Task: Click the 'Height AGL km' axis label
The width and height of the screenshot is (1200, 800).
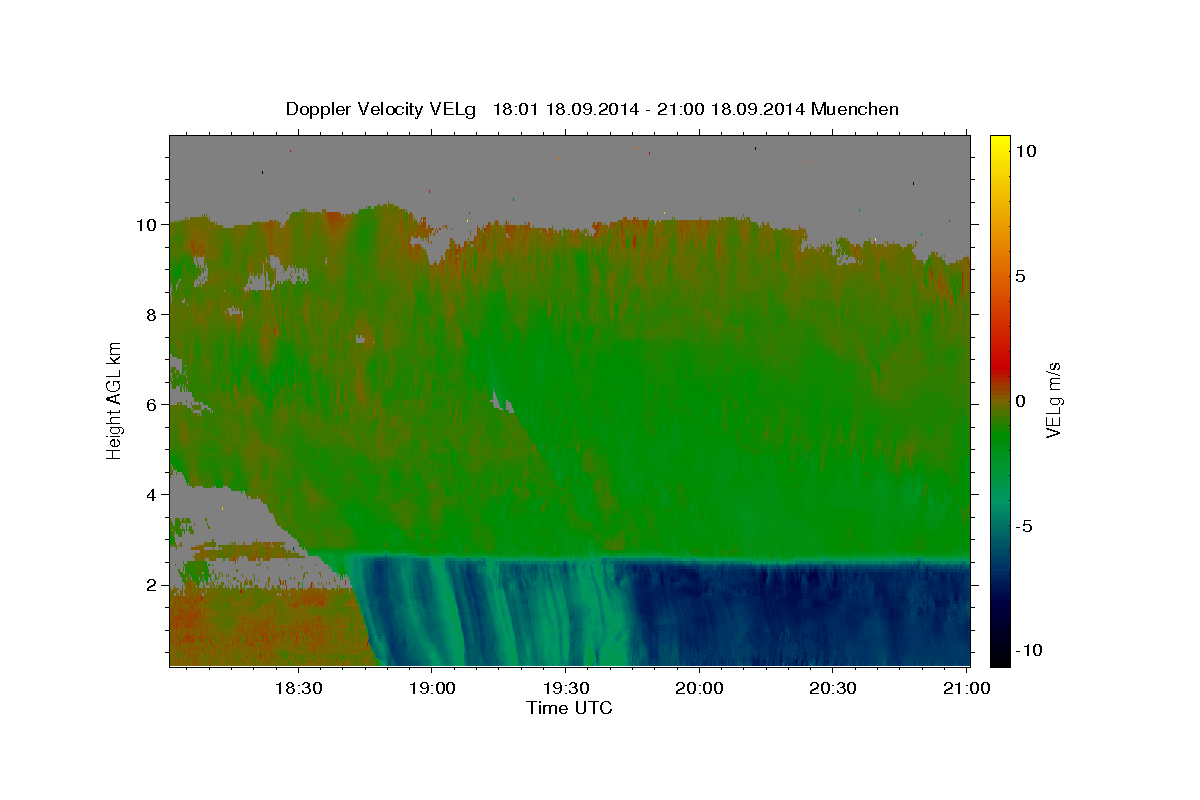Action: (114, 400)
